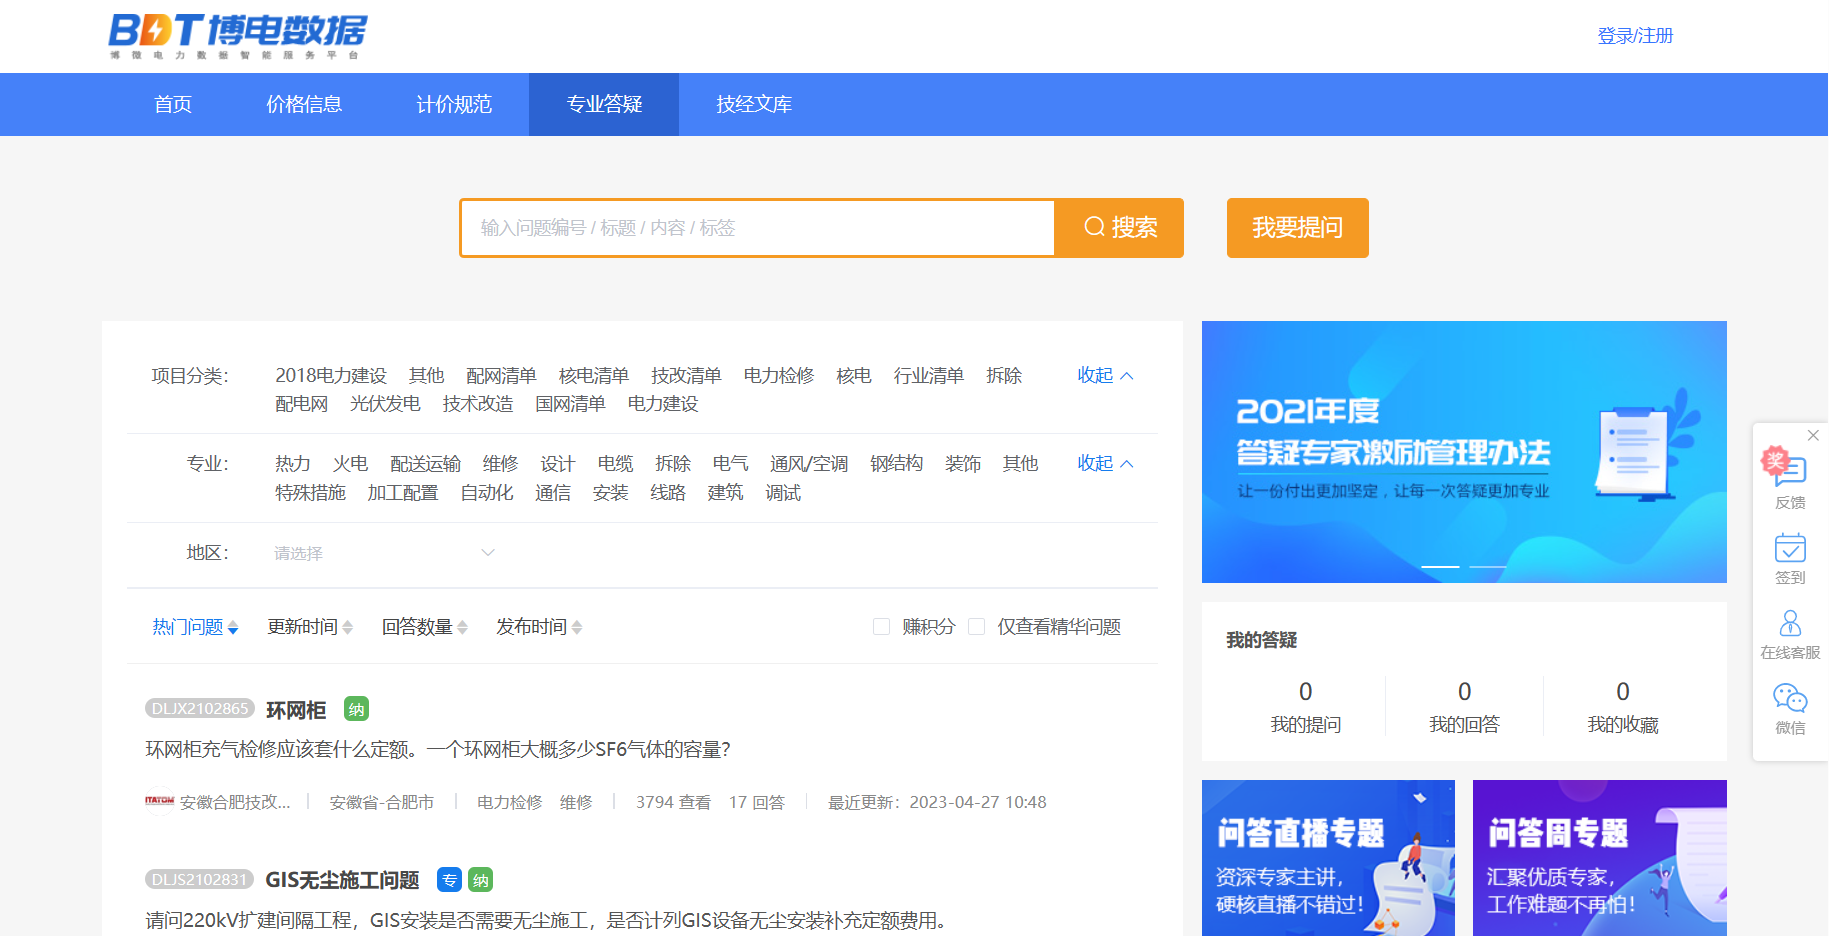Open 技经文库 navigation tab
Screen dimensions: 1829x936
point(754,104)
